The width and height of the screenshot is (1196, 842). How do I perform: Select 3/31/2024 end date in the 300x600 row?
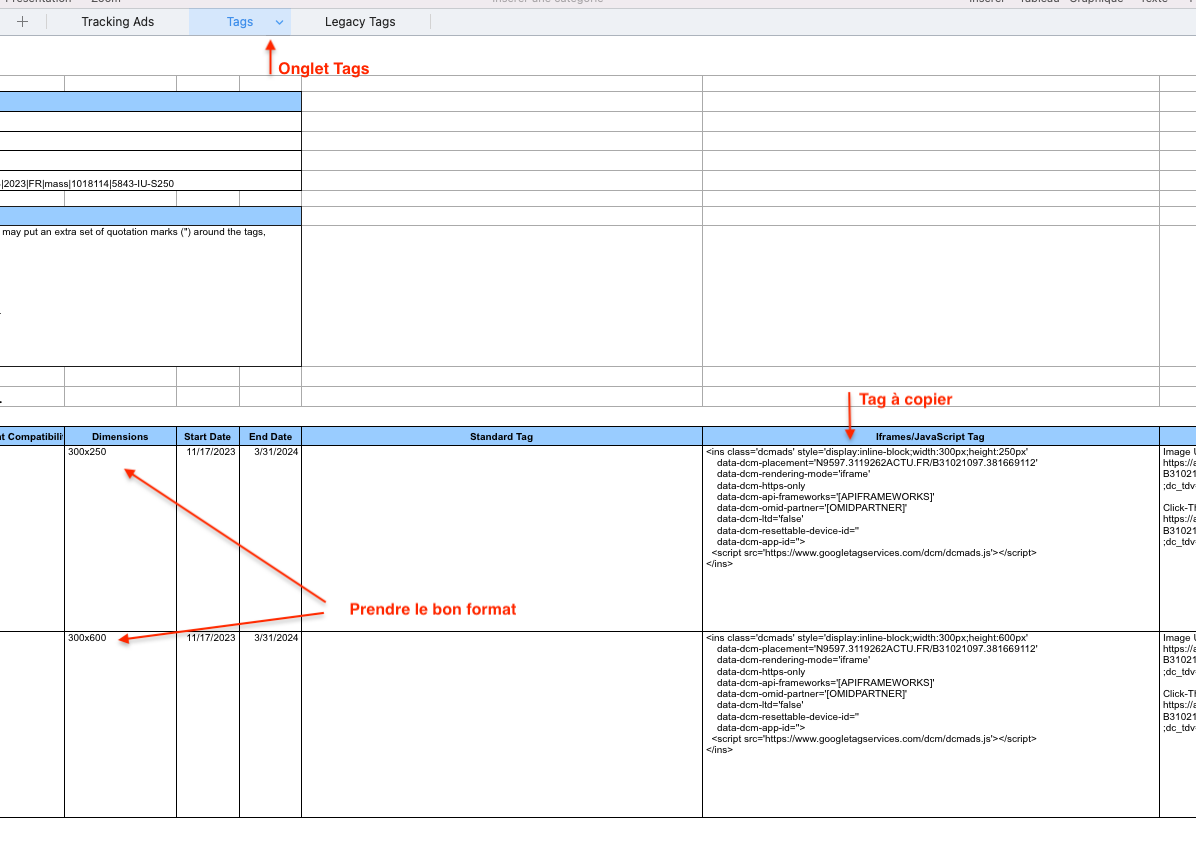pos(271,725)
